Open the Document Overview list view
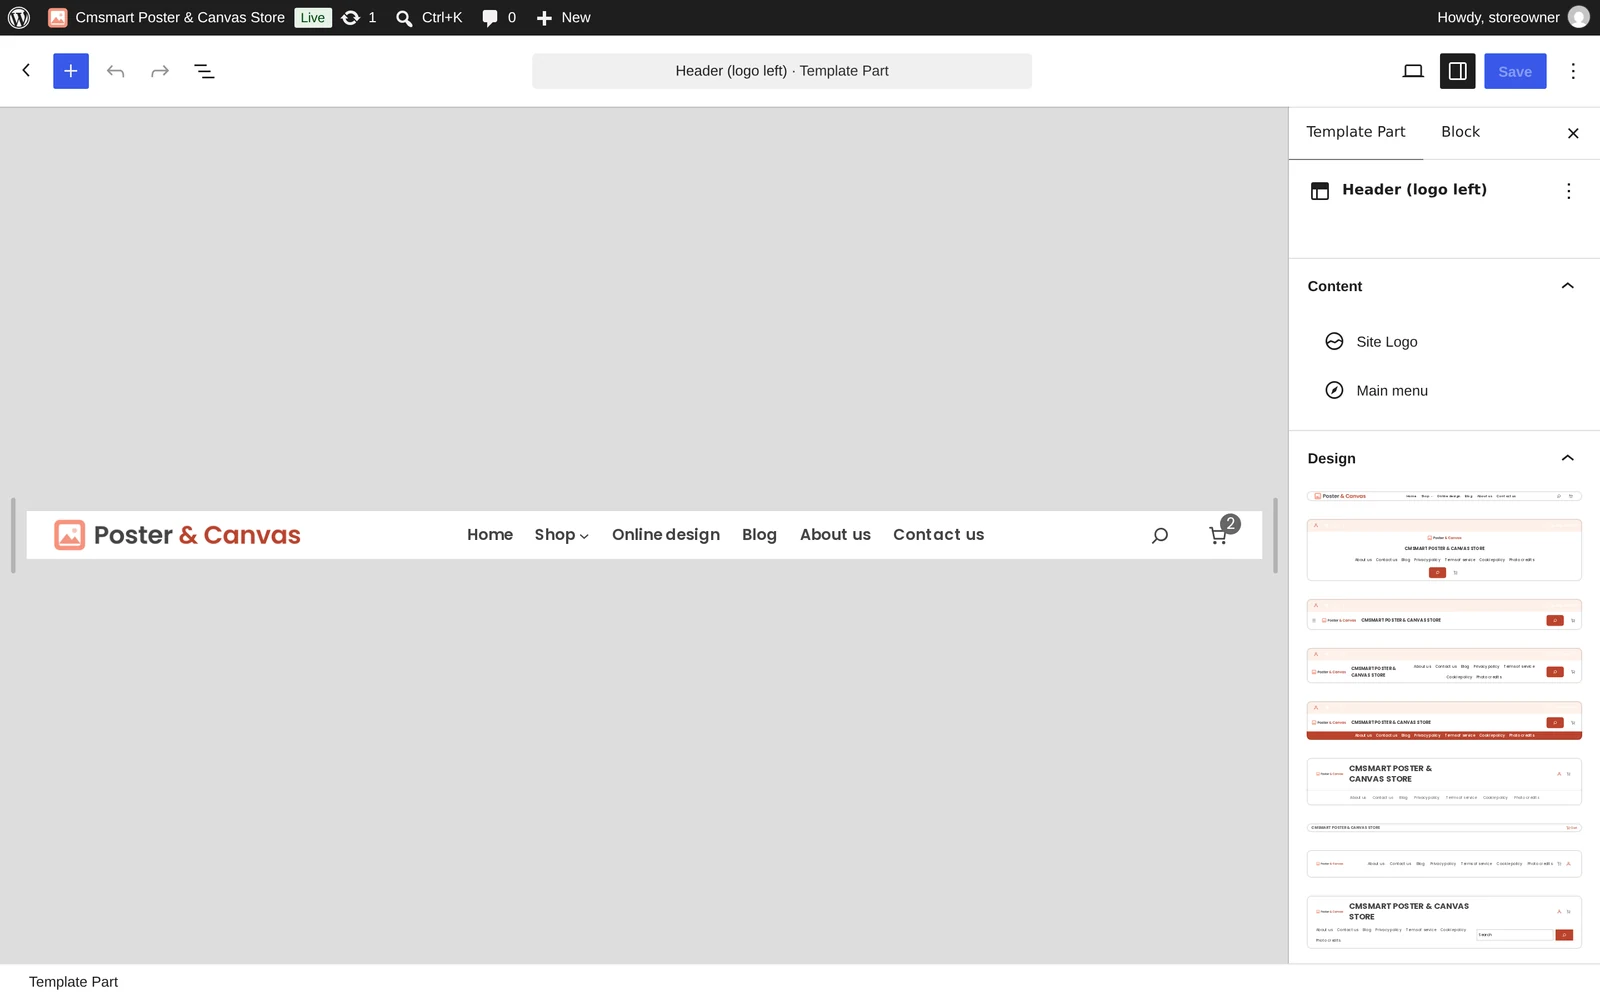 [204, 71]
